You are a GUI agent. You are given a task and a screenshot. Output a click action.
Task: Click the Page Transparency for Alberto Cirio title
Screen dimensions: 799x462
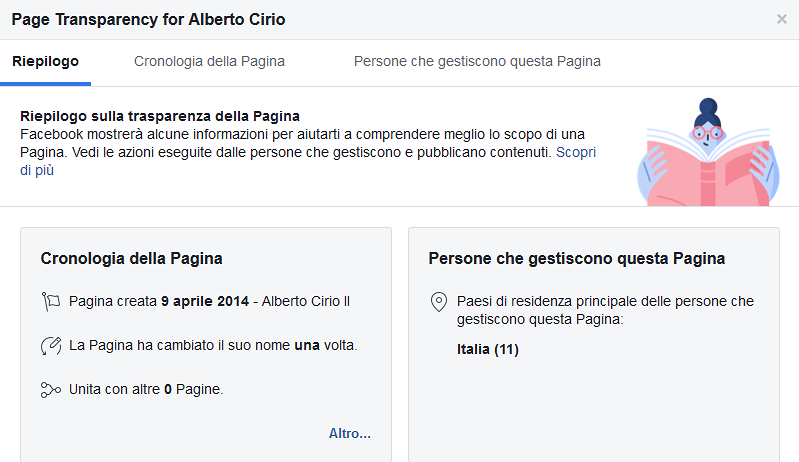click(x=148, y=19)
